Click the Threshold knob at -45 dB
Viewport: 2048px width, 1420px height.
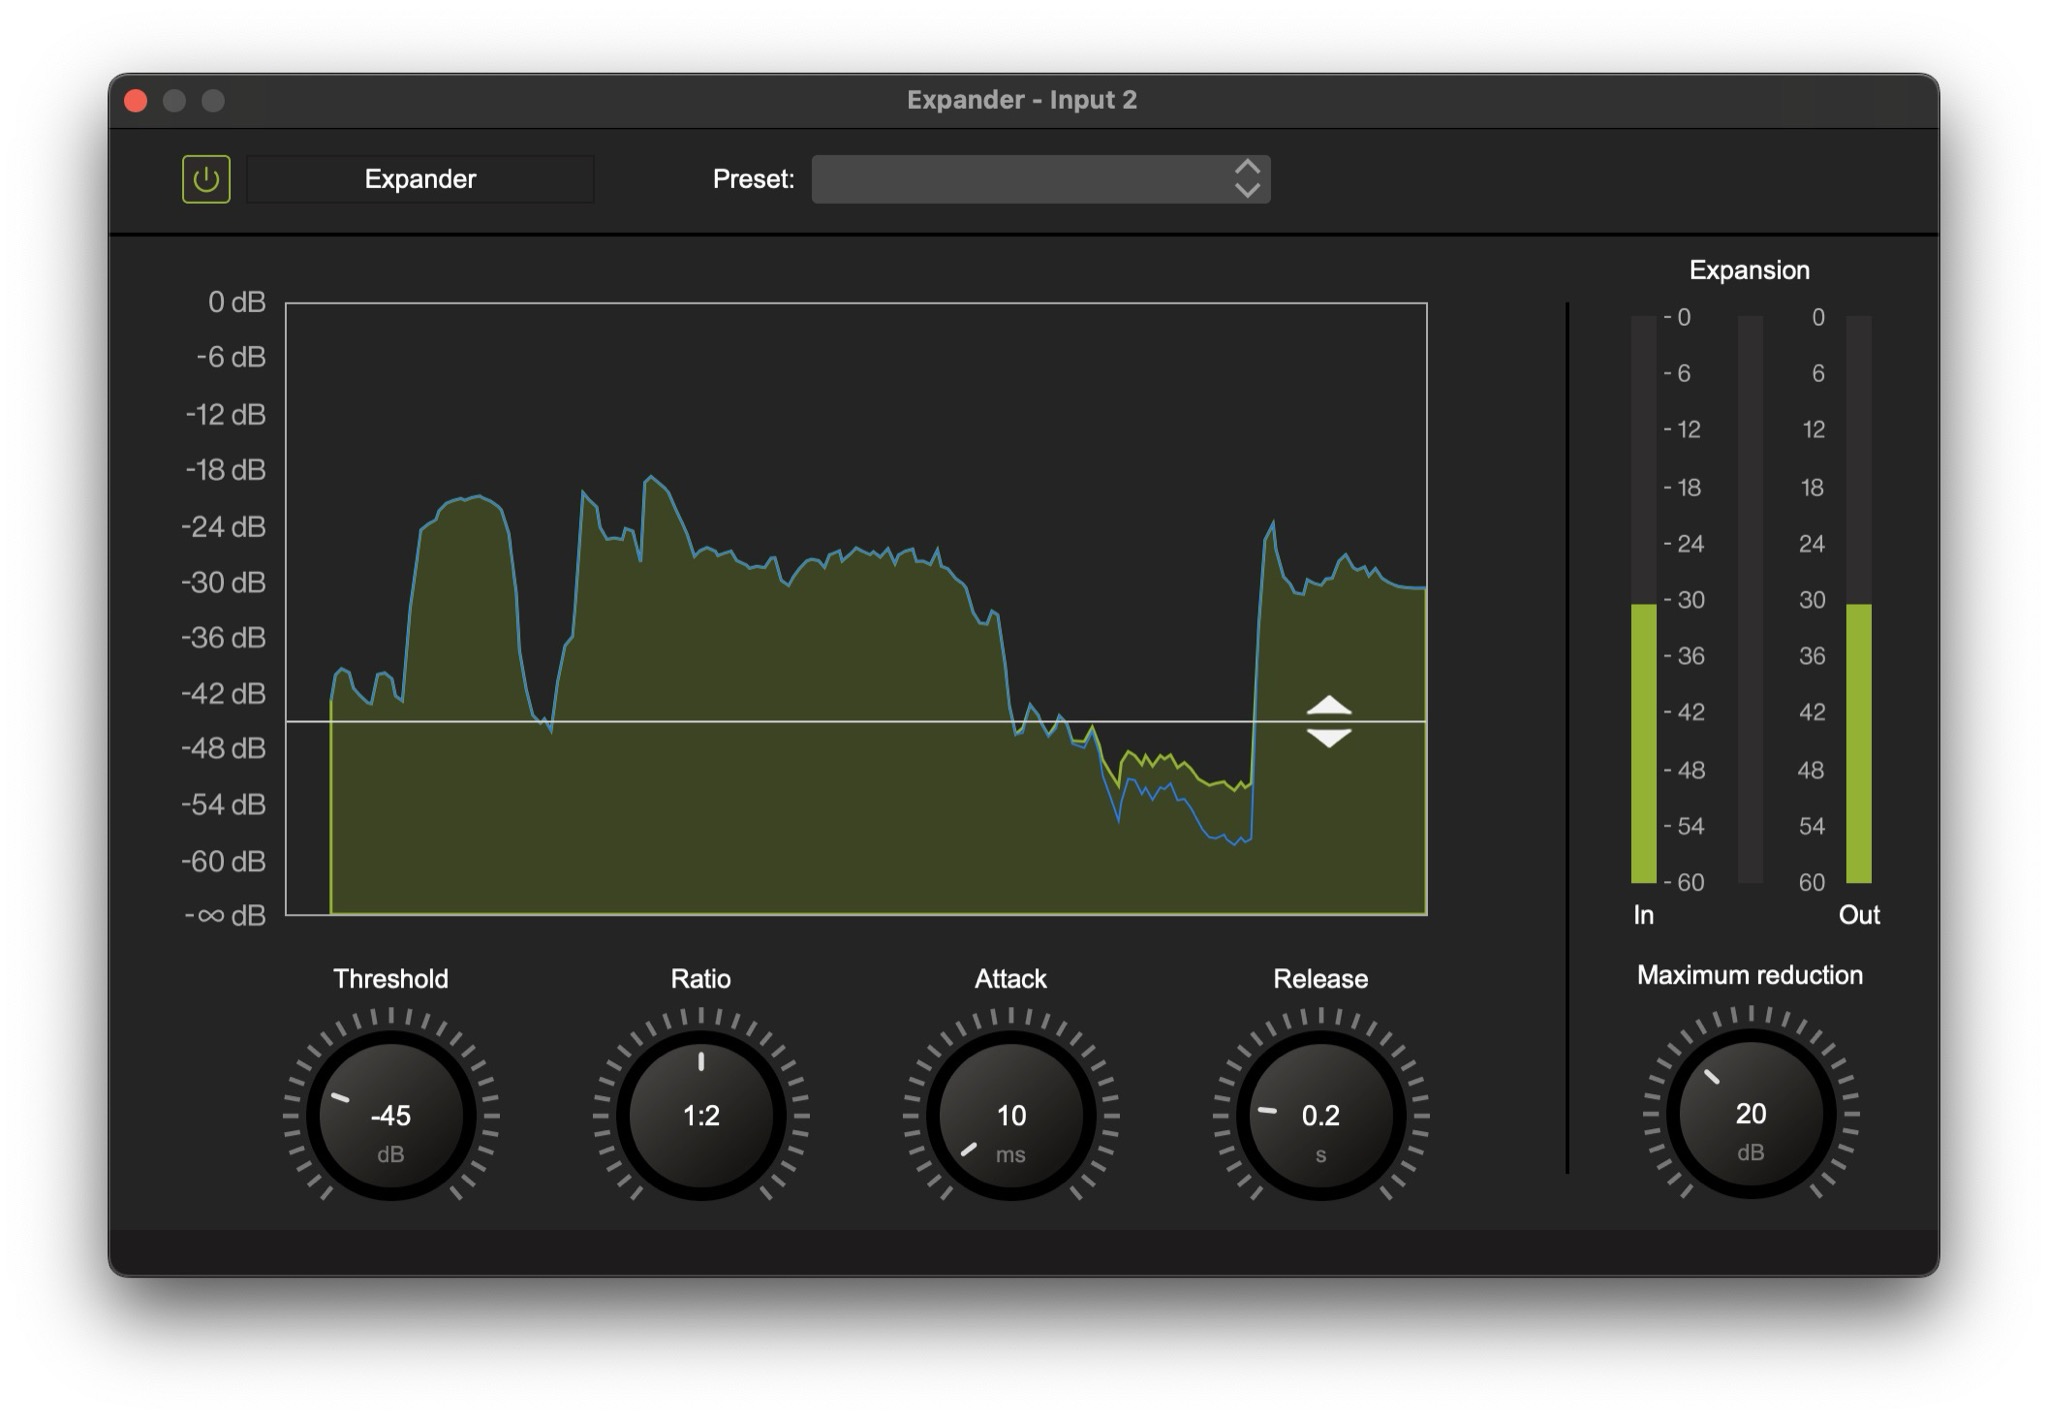click(x=391, y=1115)
